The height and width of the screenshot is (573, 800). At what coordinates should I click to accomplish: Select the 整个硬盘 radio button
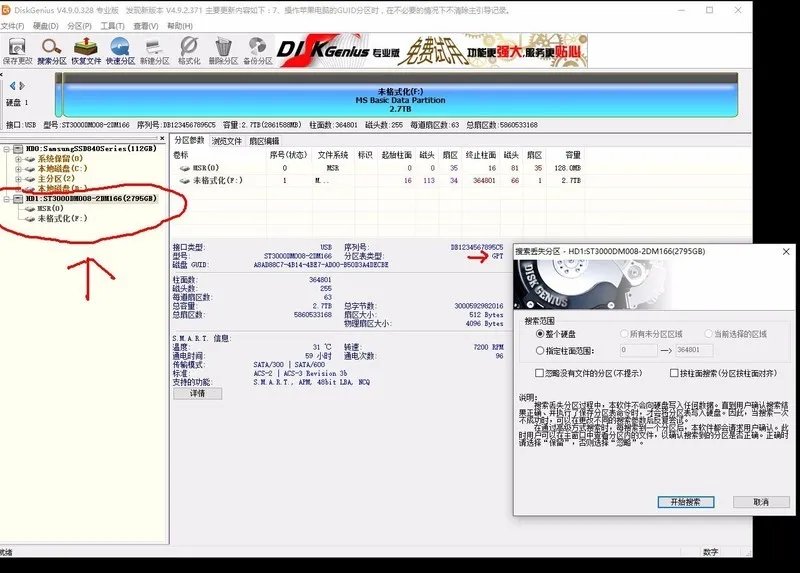click(541, 334)
